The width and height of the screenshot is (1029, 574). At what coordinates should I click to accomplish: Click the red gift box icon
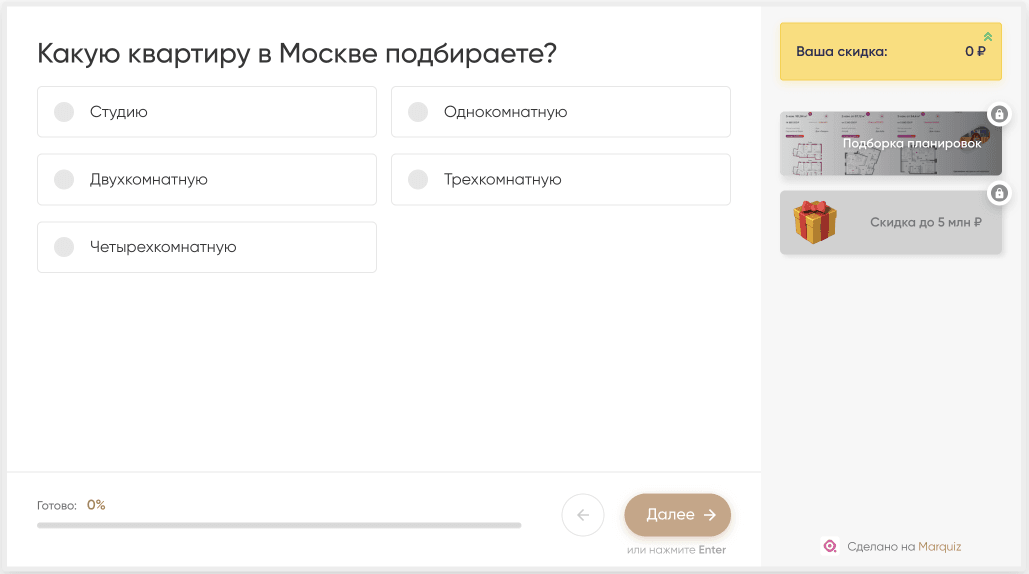pyautogui.click(x=814, y=222)
